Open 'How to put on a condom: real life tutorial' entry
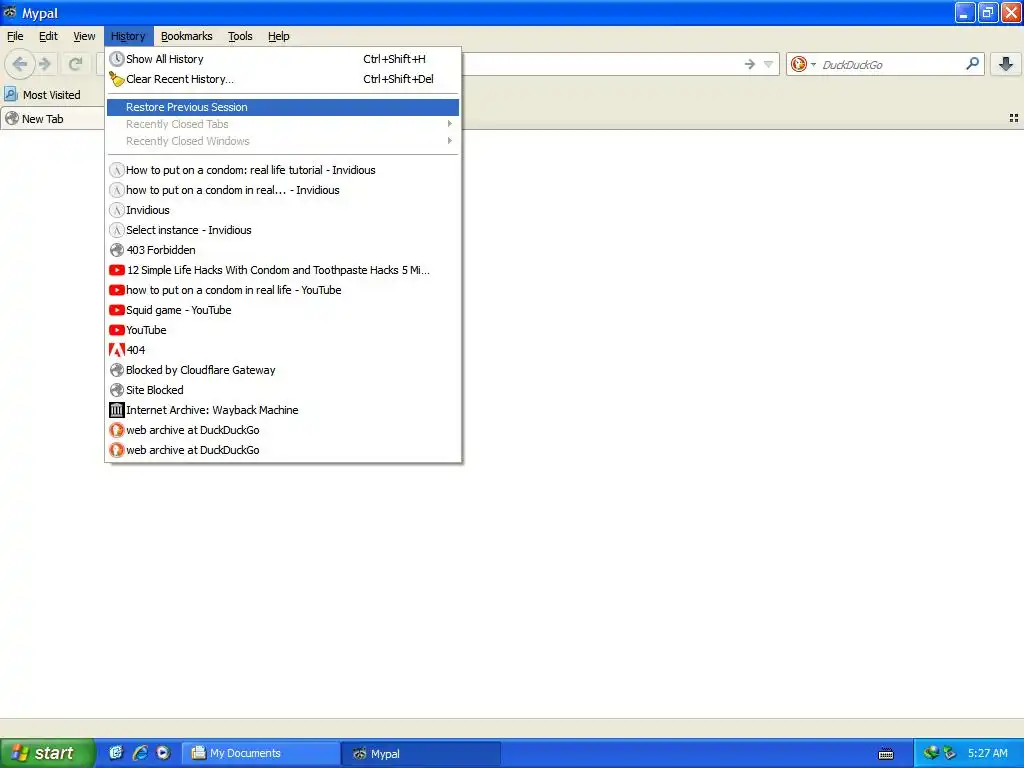Screen dimensions: 1024x768 pyautogui.click(x=283, y=170)
